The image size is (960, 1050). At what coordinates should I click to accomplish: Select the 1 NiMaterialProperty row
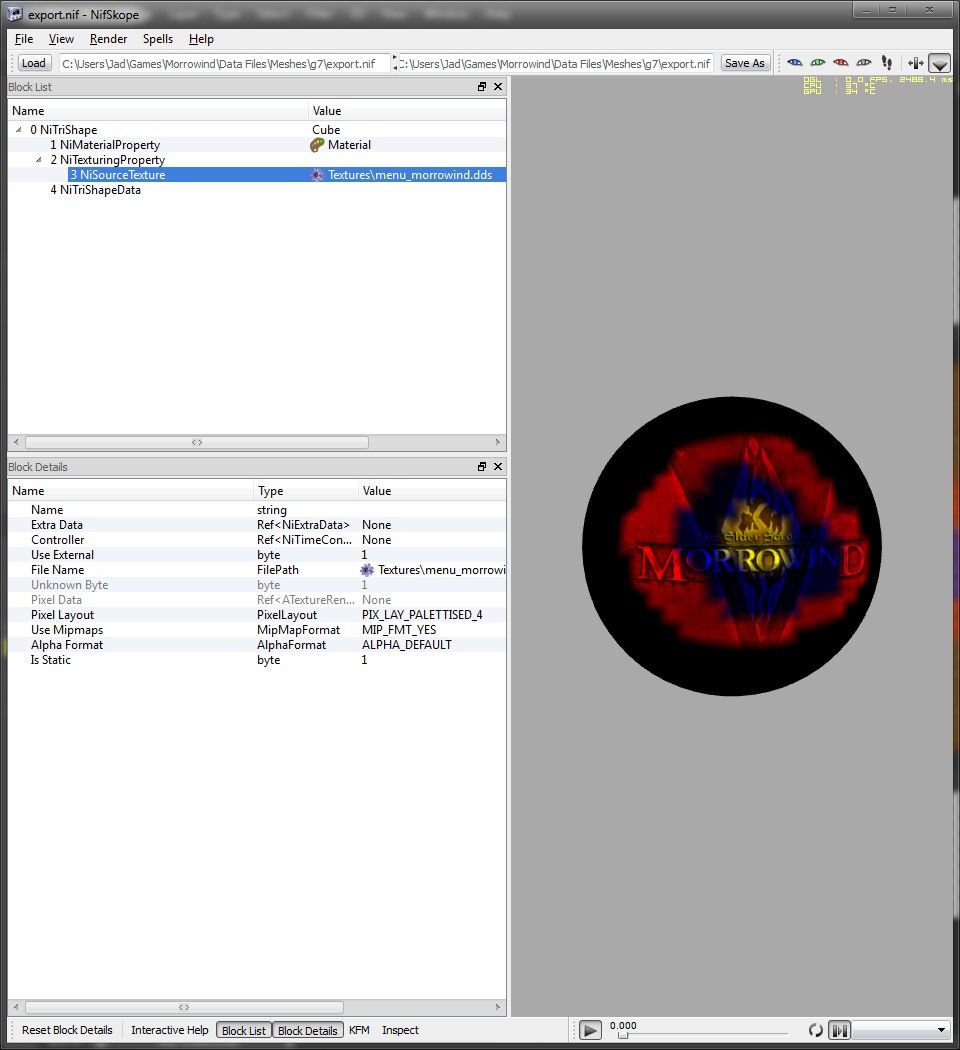(257, 145)
